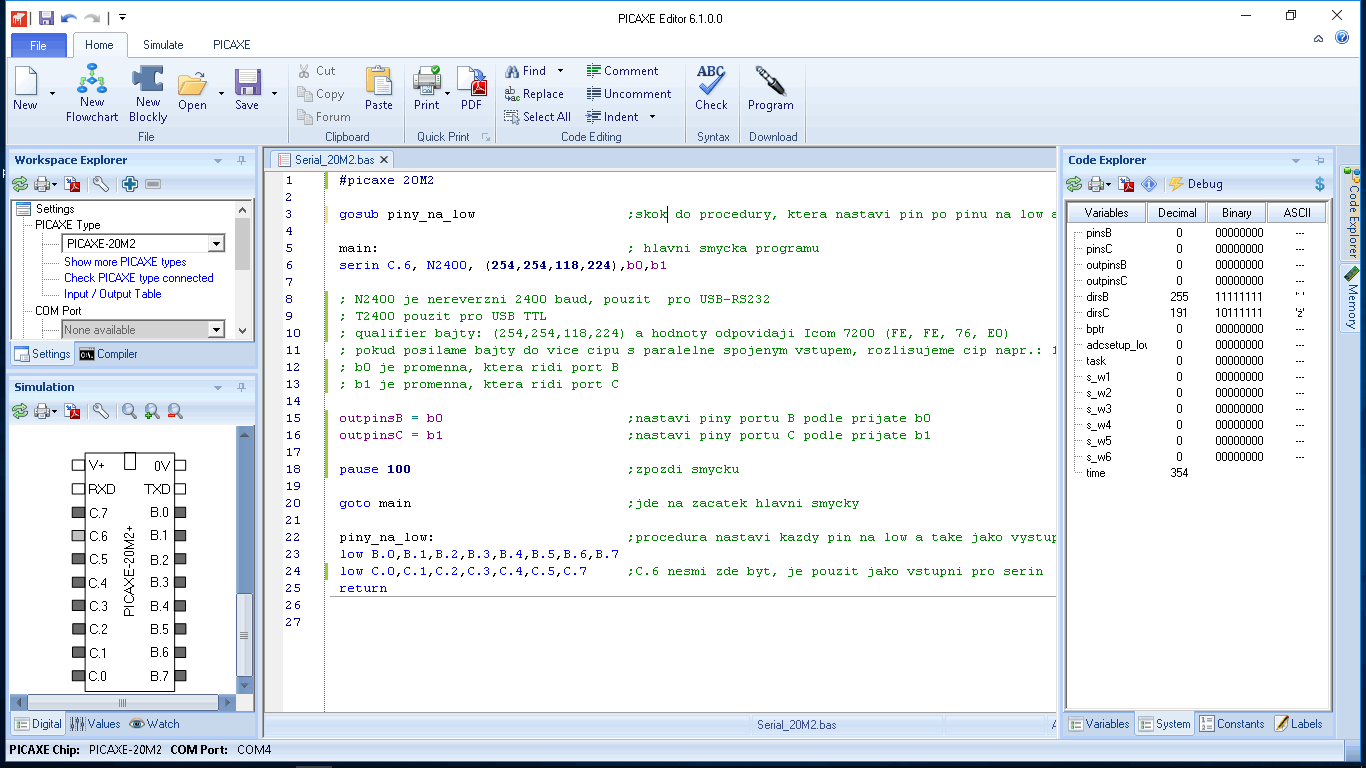Open the PICAXE-20M2 type dropdown
The height and width of the screenshot is (768, 1366).
pos(216,244)
